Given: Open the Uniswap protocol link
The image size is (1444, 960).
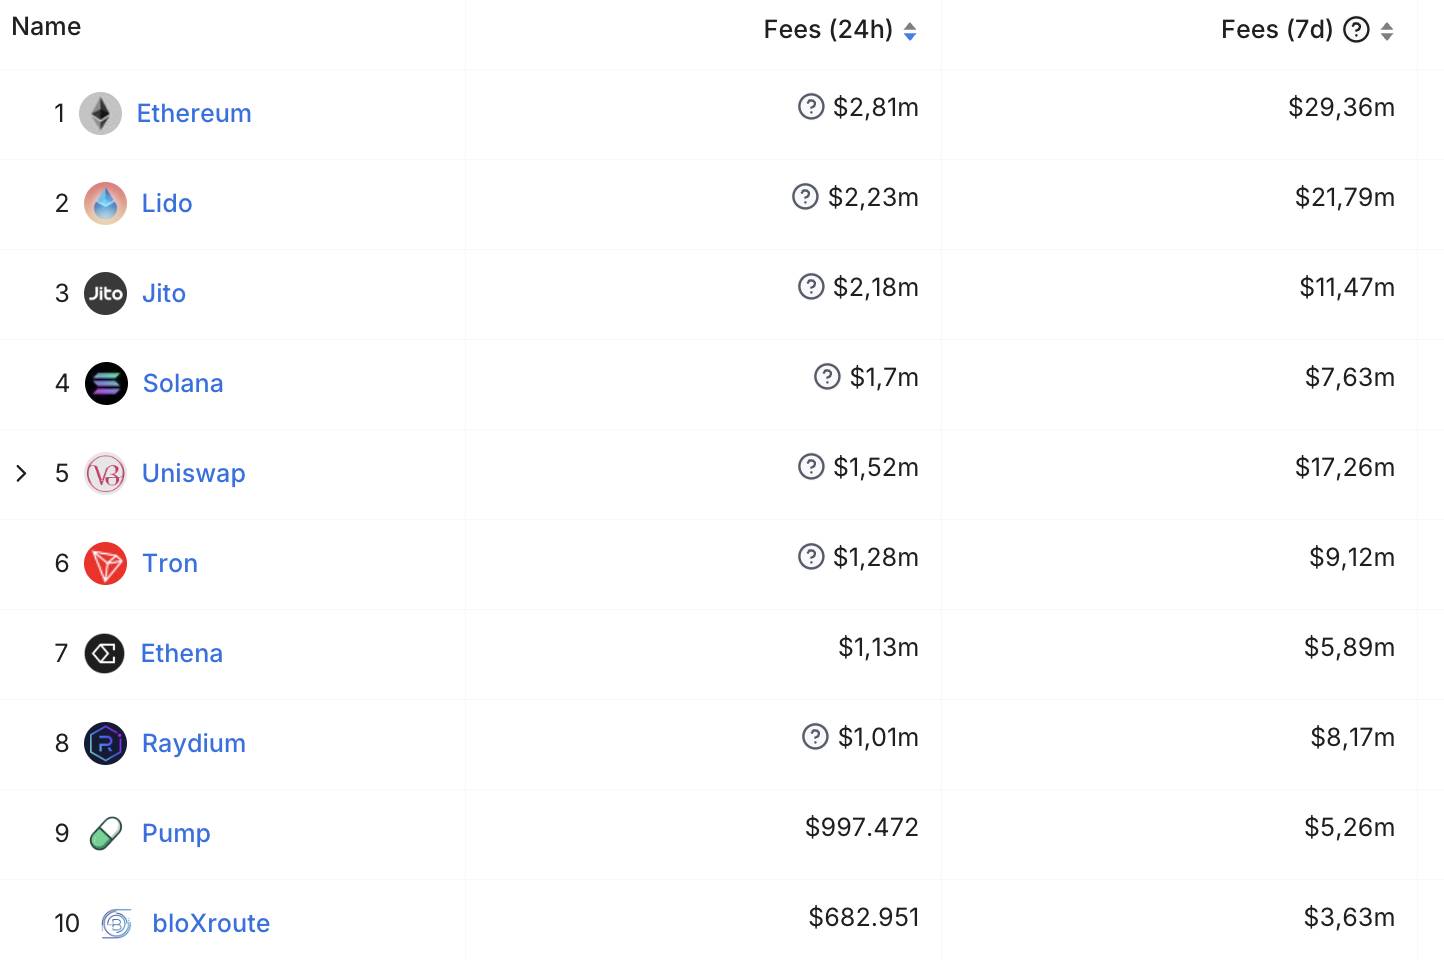Looking at the screenshot, I should tap(193, 473).
